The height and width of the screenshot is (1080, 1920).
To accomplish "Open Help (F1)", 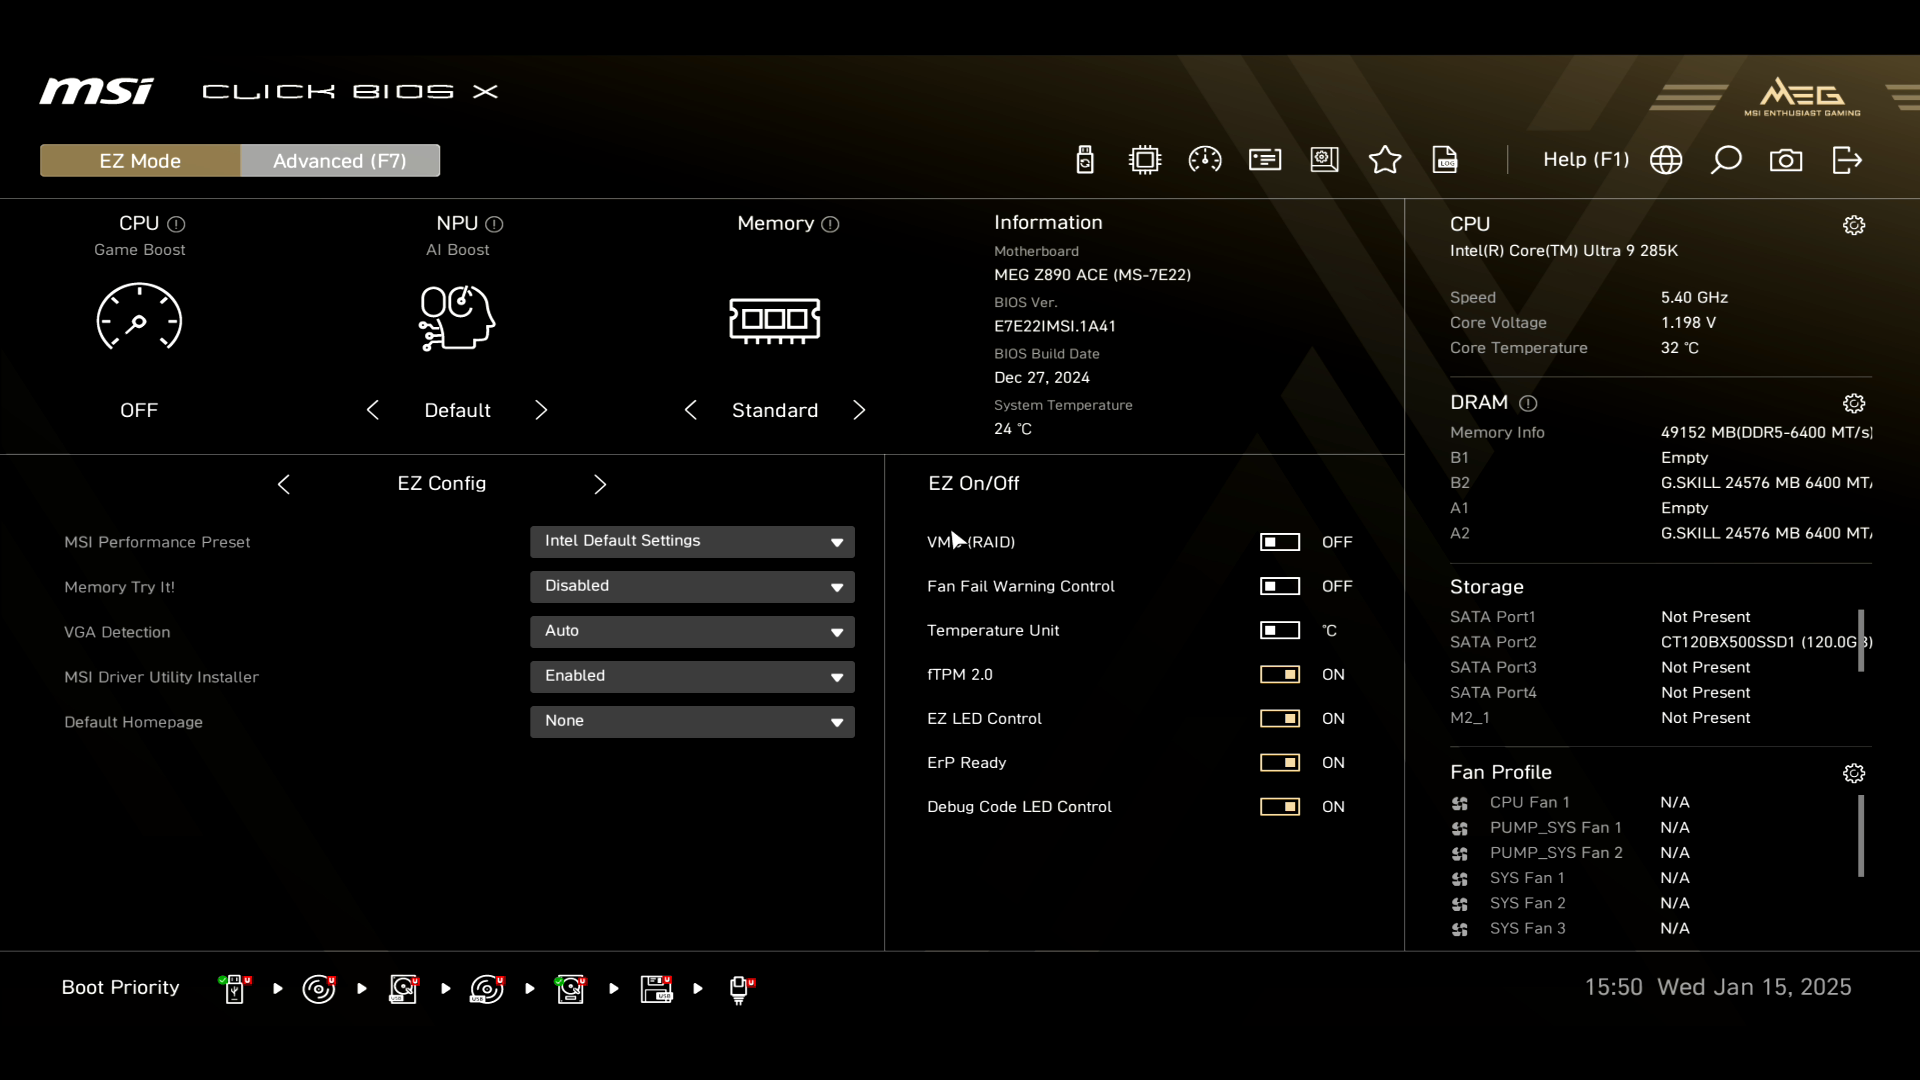I will 1585,160.
